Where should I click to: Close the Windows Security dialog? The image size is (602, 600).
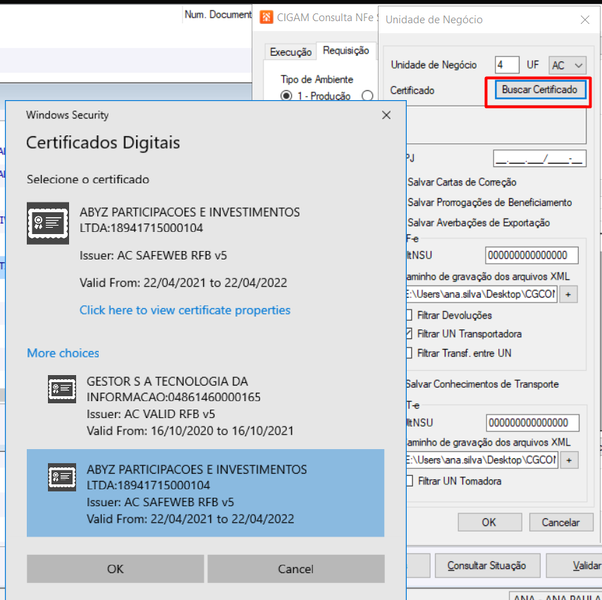tap(386, 115)
